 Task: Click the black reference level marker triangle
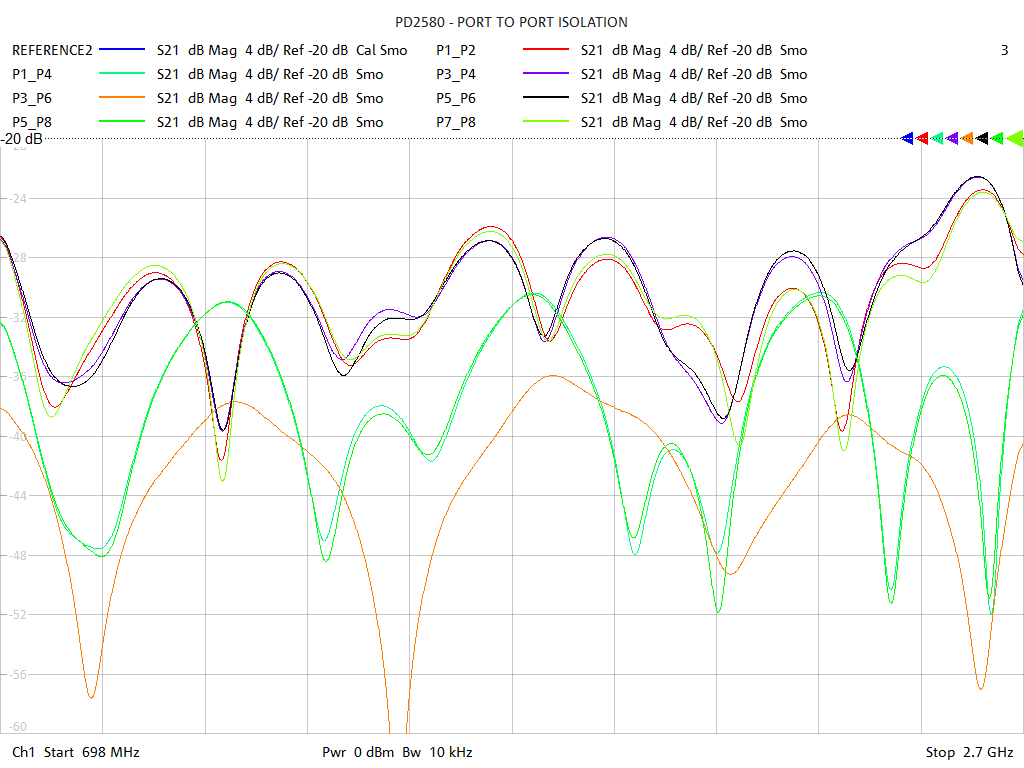(x=982, y=138)
